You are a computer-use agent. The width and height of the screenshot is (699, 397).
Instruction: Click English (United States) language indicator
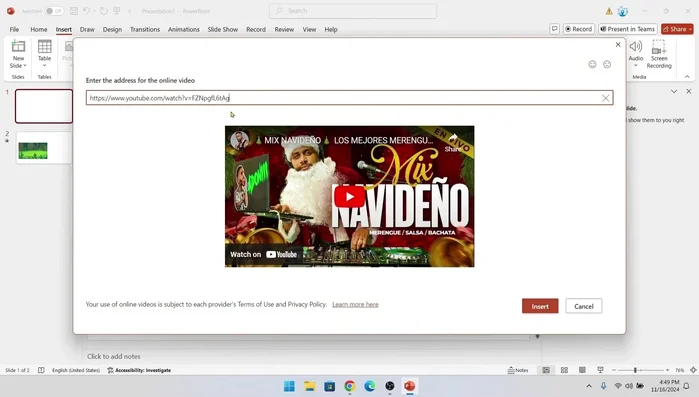coord(76,370)
